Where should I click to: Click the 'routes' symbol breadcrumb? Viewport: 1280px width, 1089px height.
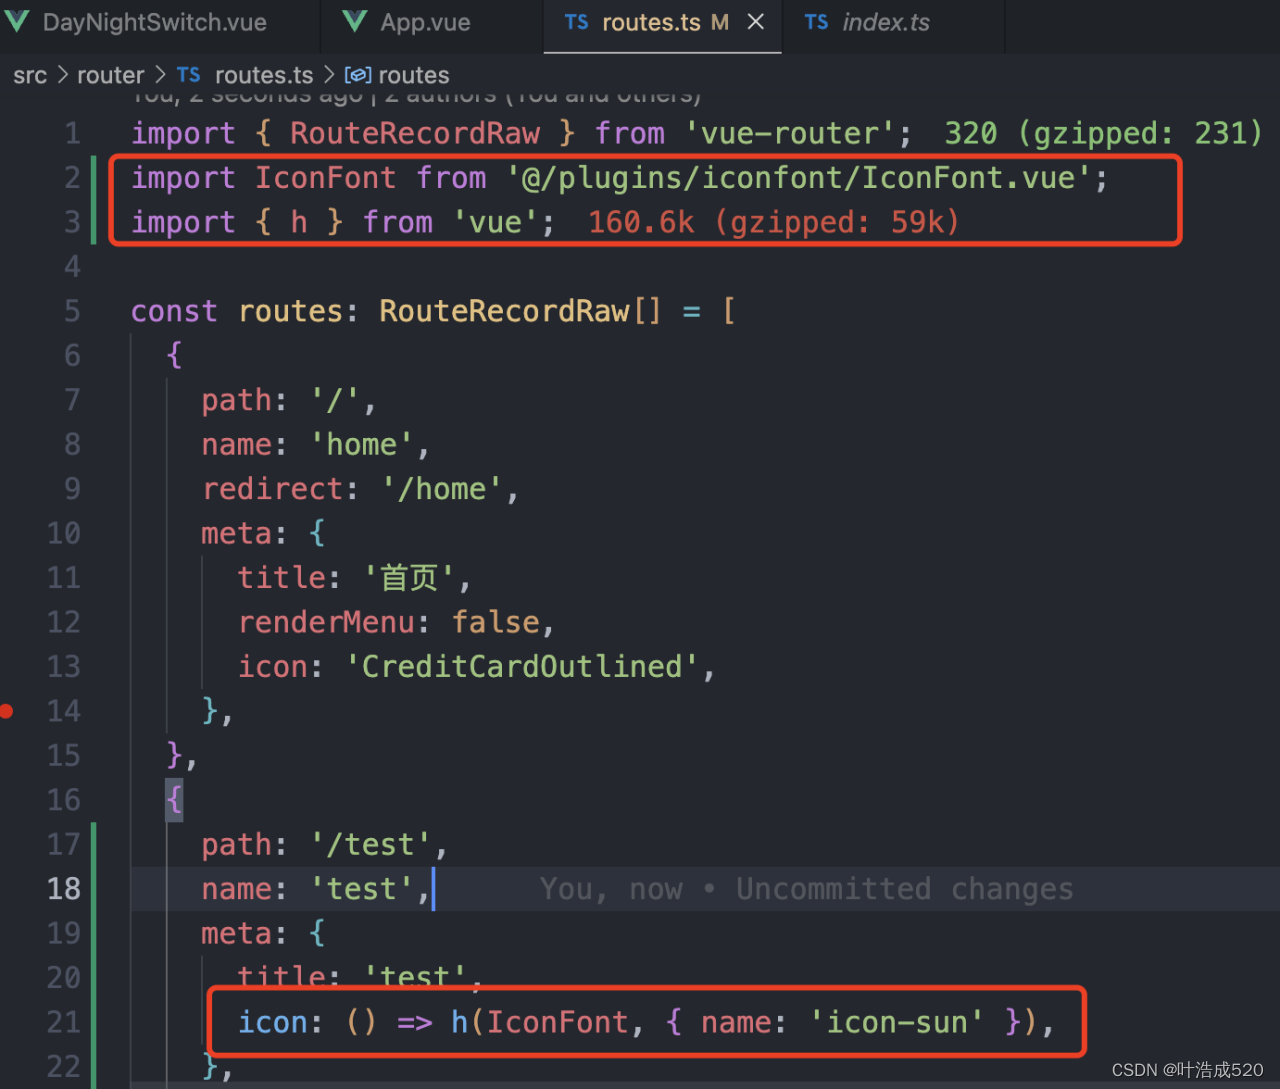pos(414,75)
